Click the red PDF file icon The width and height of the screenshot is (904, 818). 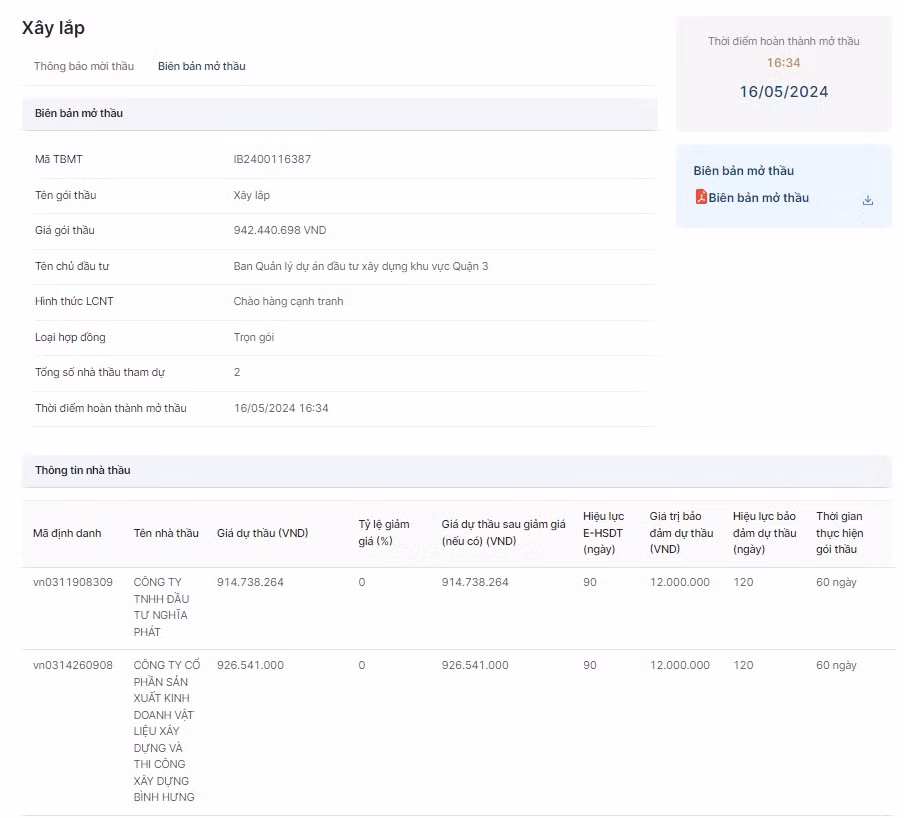point(701,197)
